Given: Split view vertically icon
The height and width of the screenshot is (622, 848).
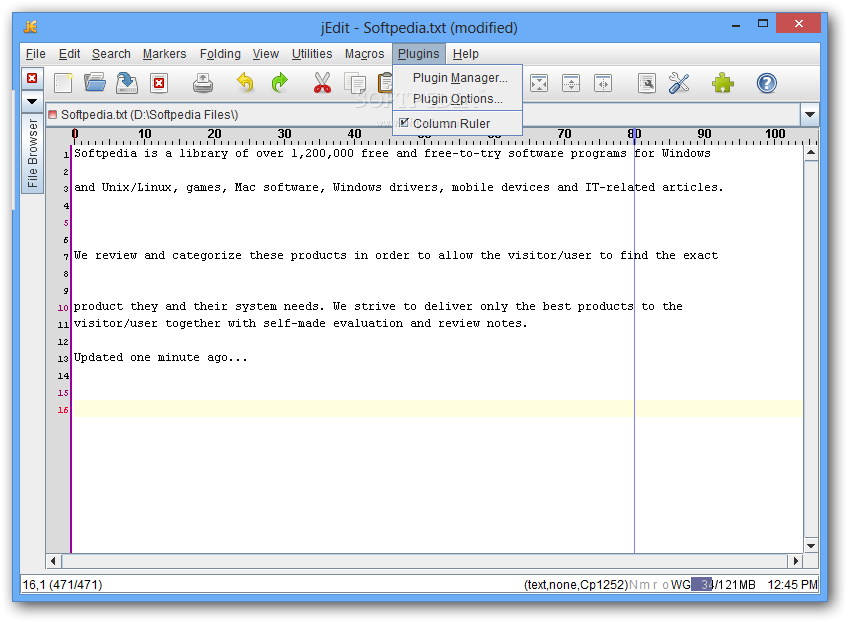Looking at the screenshot, I should tap(603, 83).
